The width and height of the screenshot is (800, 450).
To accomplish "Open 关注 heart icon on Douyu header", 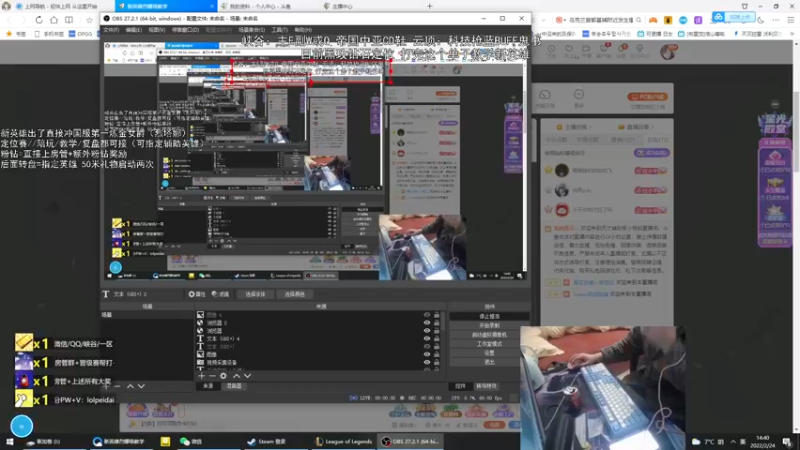I will pyautogui.click(x=568, y=51).
